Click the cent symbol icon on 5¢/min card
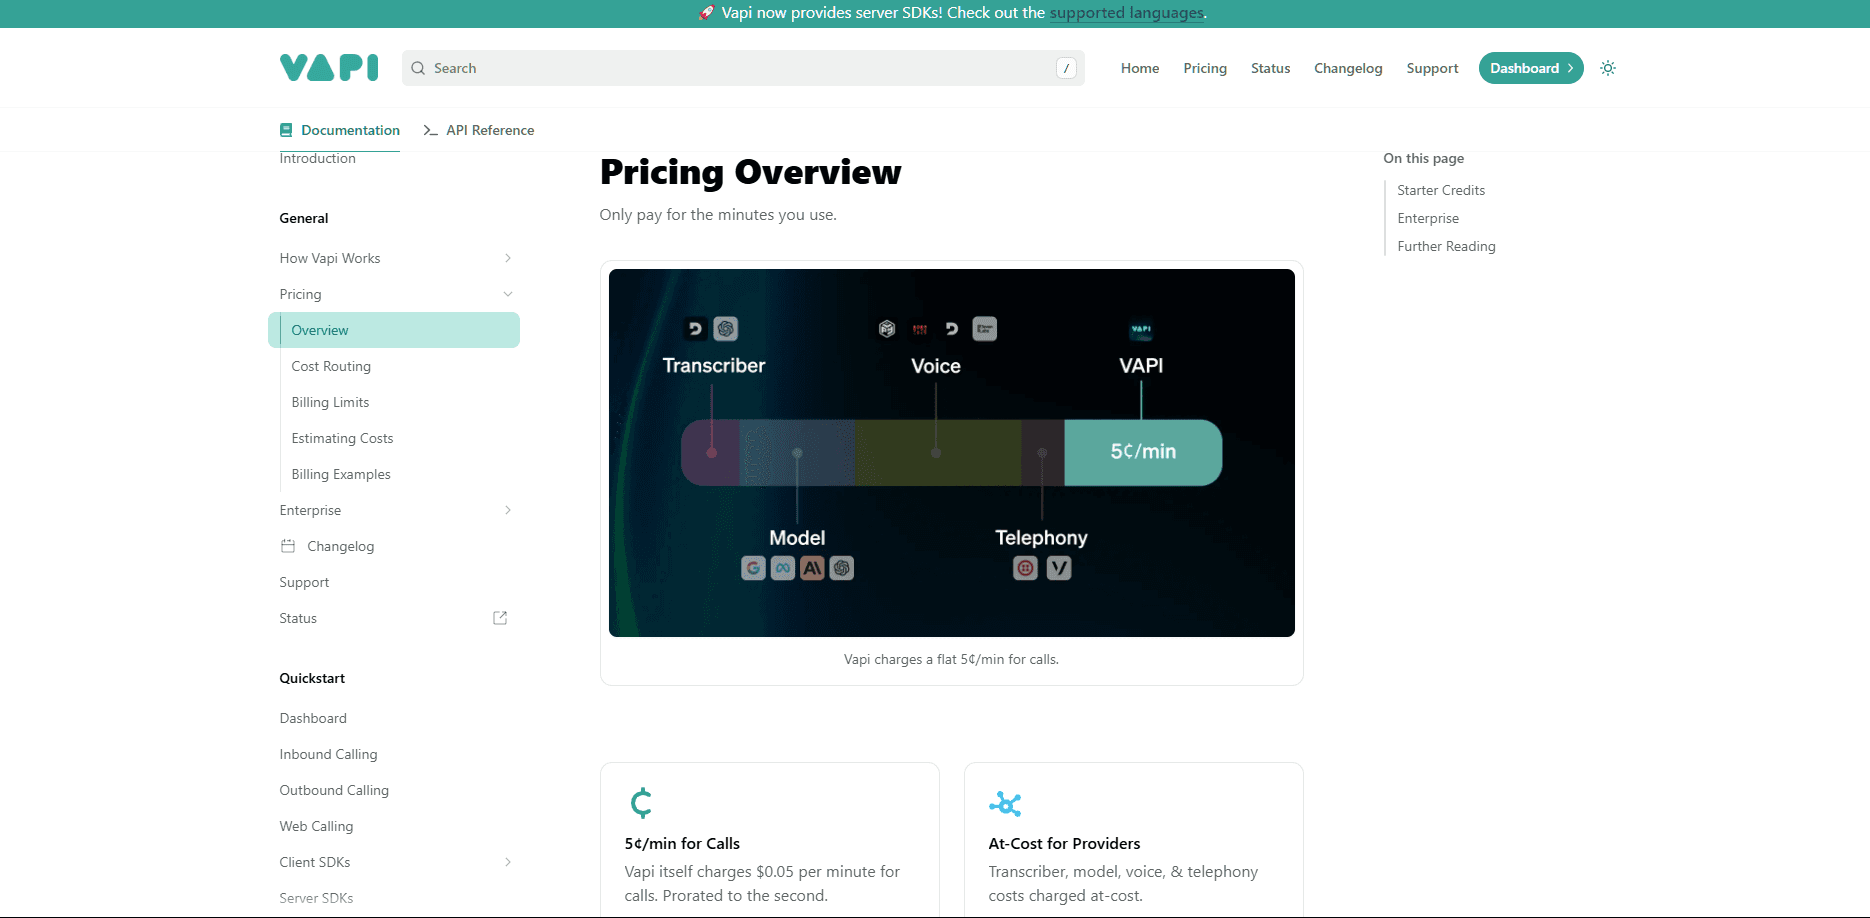1870x918 pixels. [x=641, y=803]
